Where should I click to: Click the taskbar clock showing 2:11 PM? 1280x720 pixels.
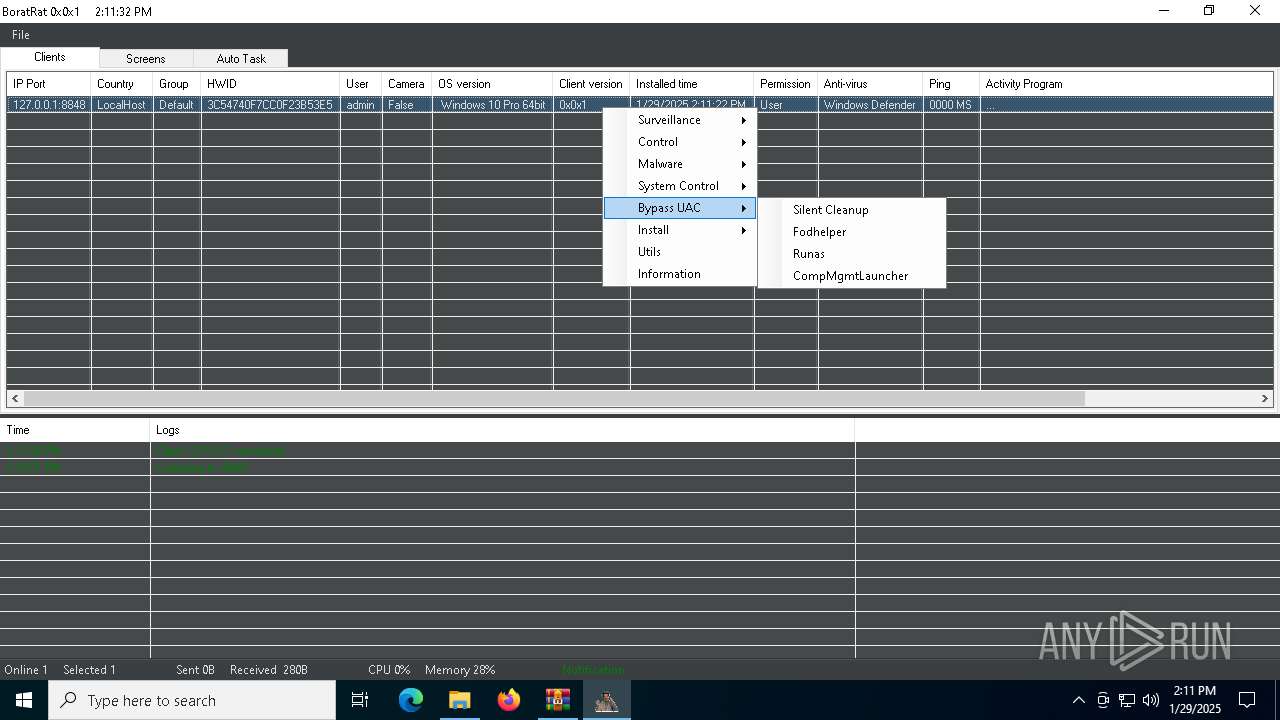coord(1196,700)
